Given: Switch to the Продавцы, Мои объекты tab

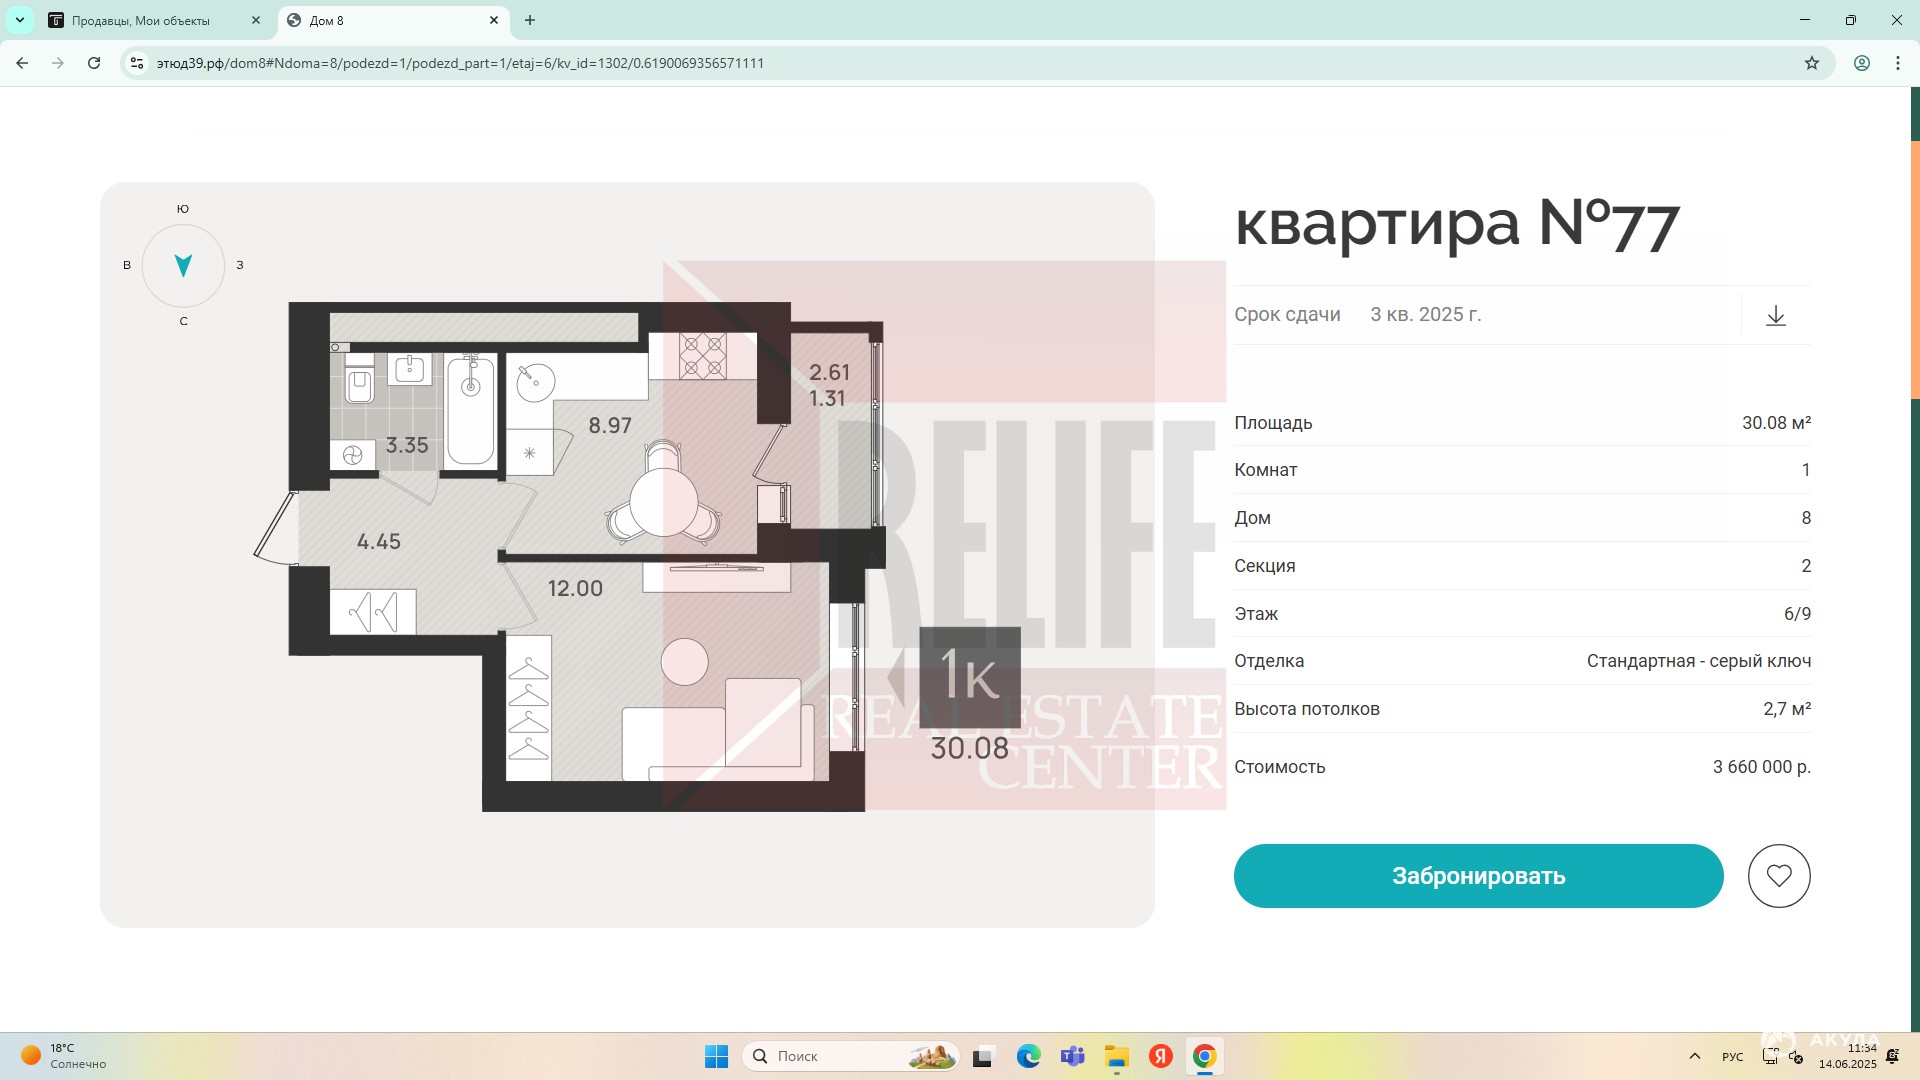Looking at the screenshot, I should pos(155,20).
